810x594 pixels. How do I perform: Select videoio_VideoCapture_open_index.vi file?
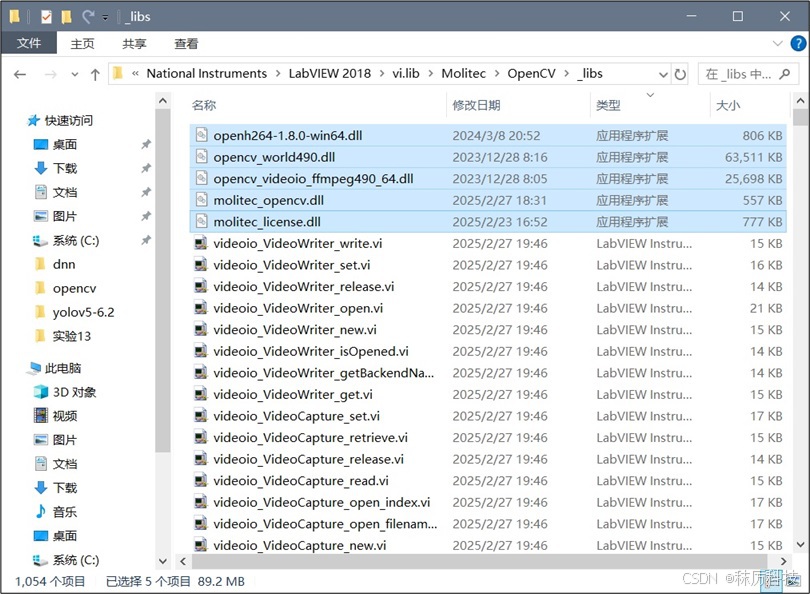(488, 503)
